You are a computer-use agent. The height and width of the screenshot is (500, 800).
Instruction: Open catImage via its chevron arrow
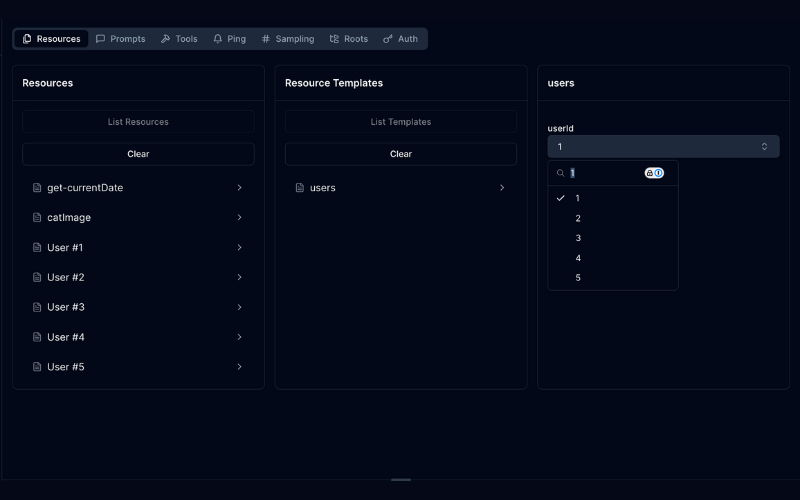[x=239, y=217]
